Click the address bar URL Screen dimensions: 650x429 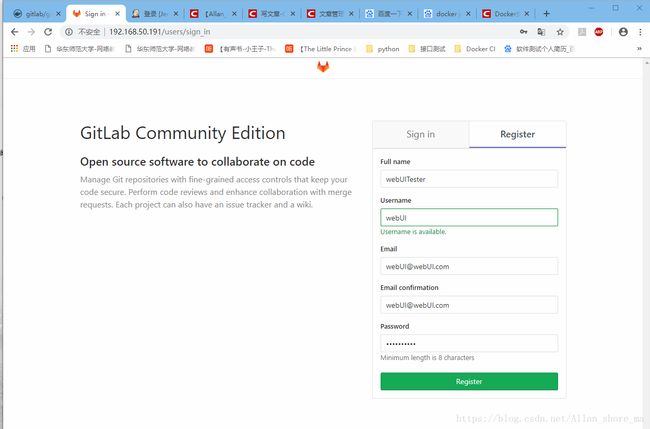[160, 32]
